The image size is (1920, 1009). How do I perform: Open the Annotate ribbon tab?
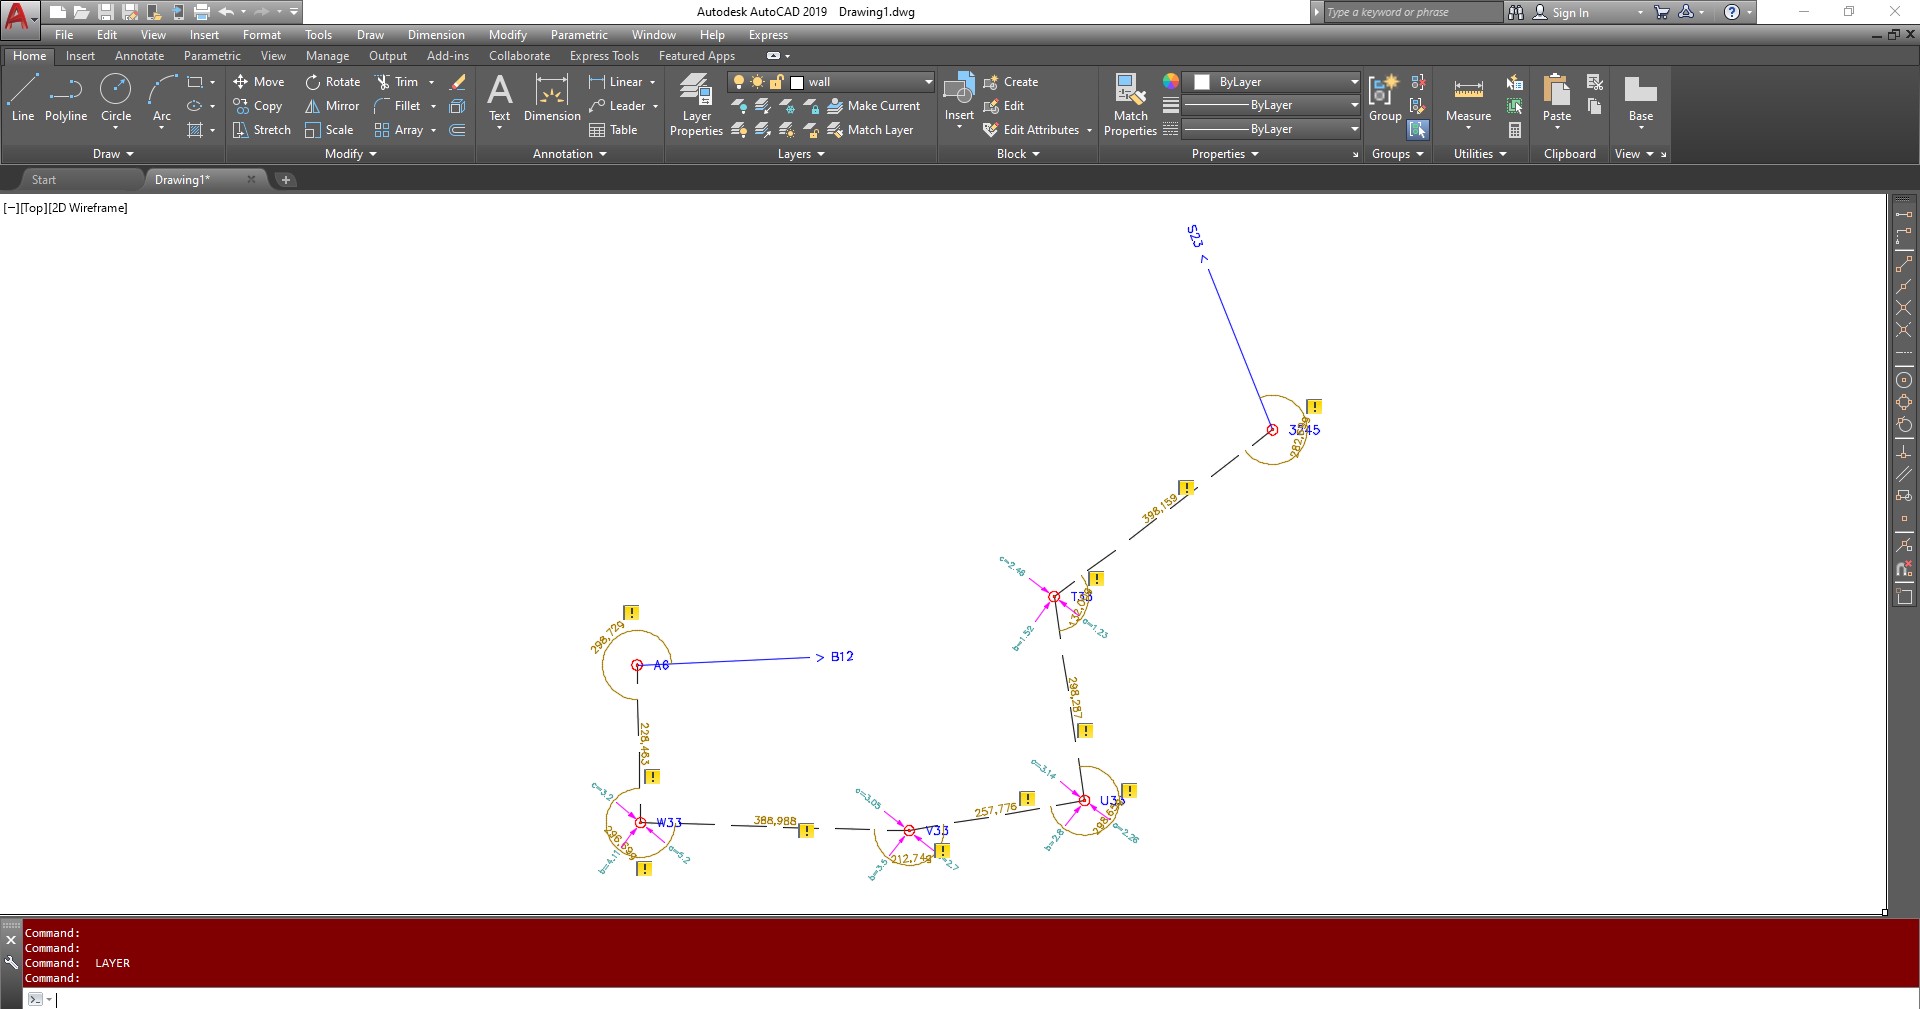[139, 56]
